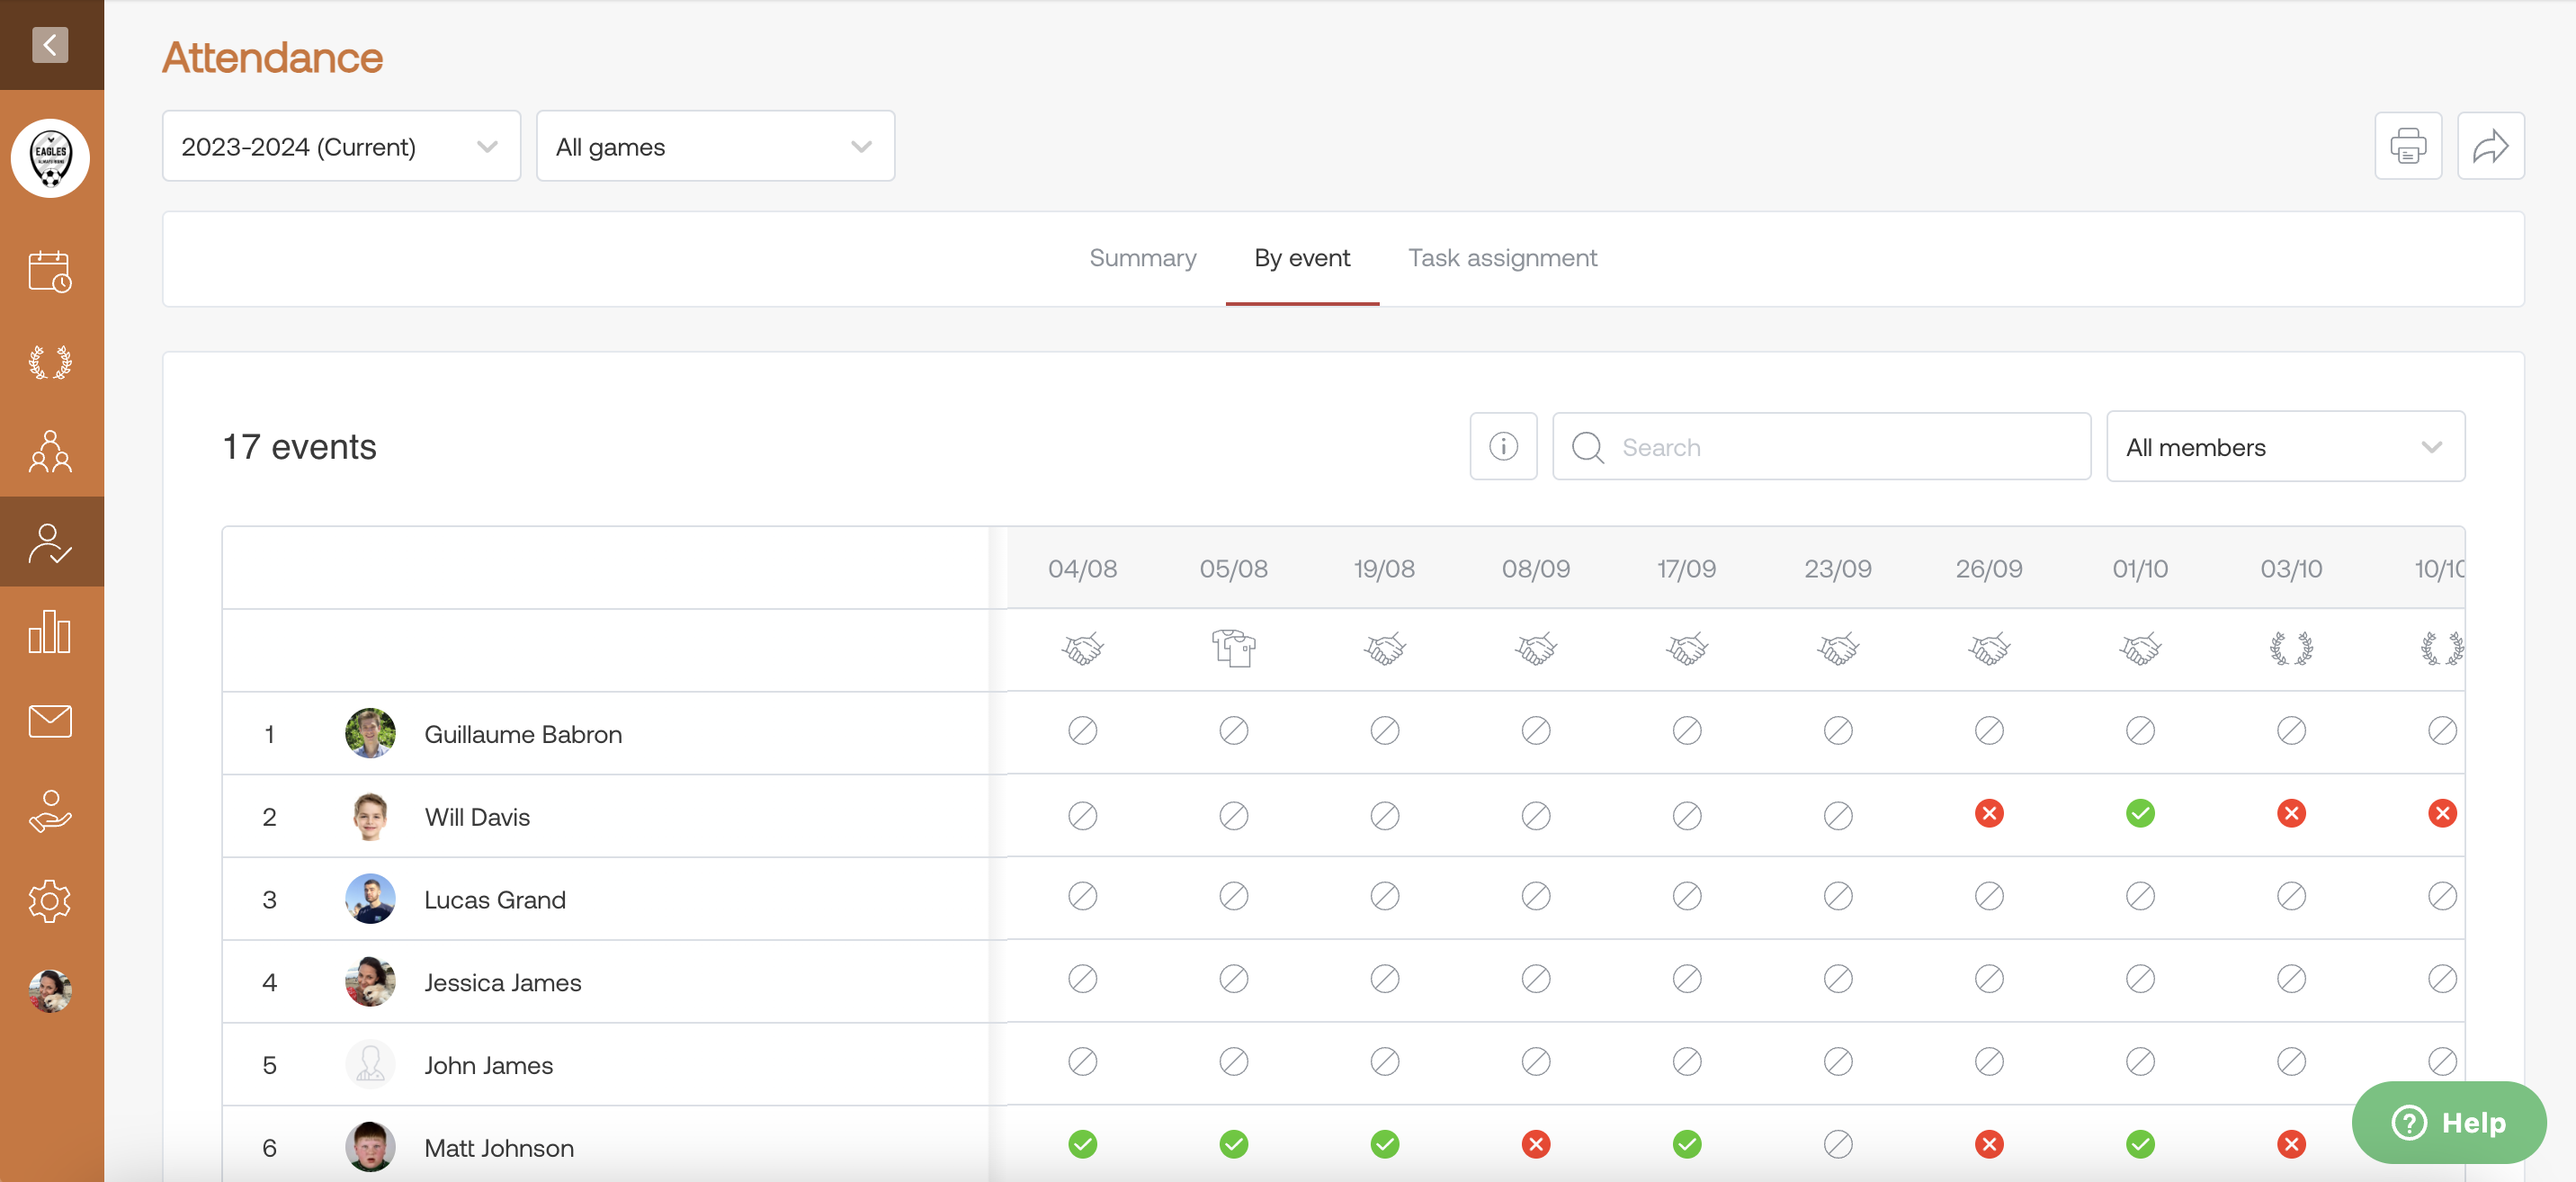Click the 03/10 event date header

click(x=2291, y=569)
